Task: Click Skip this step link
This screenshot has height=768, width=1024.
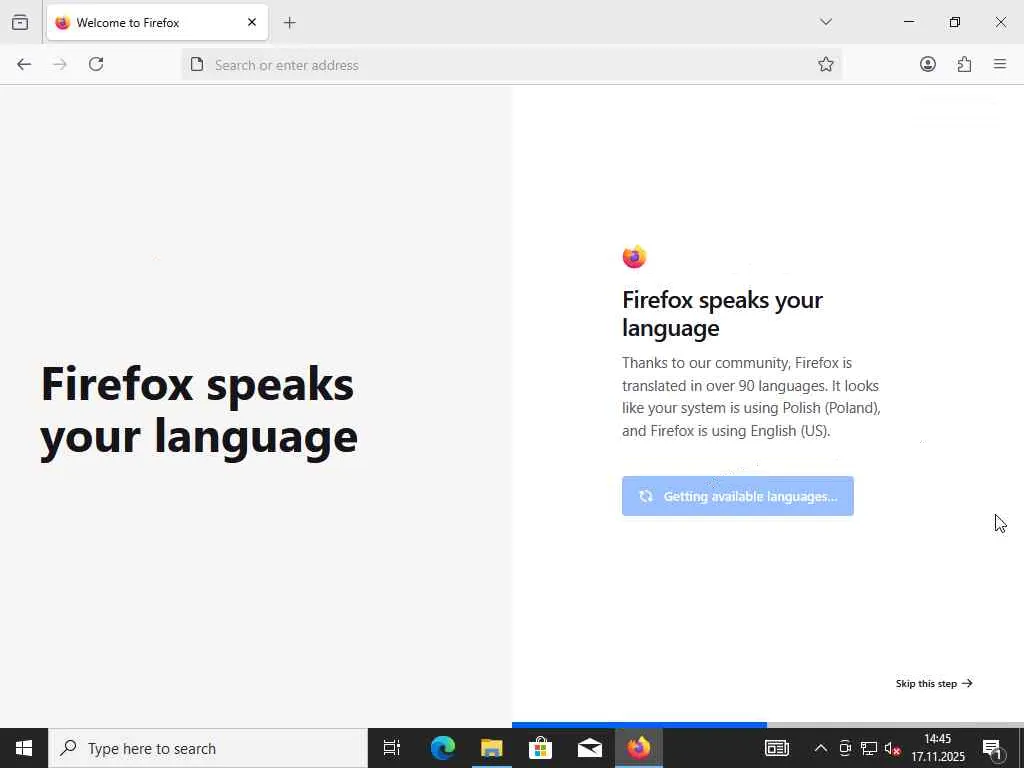Action: [x=934, y=683]
